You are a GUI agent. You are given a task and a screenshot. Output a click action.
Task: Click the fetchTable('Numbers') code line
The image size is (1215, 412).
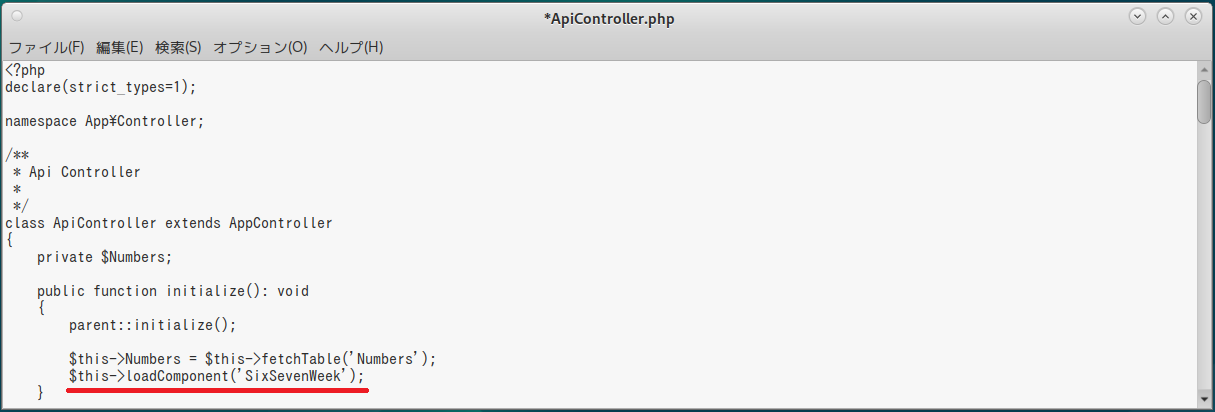[252, 359]
